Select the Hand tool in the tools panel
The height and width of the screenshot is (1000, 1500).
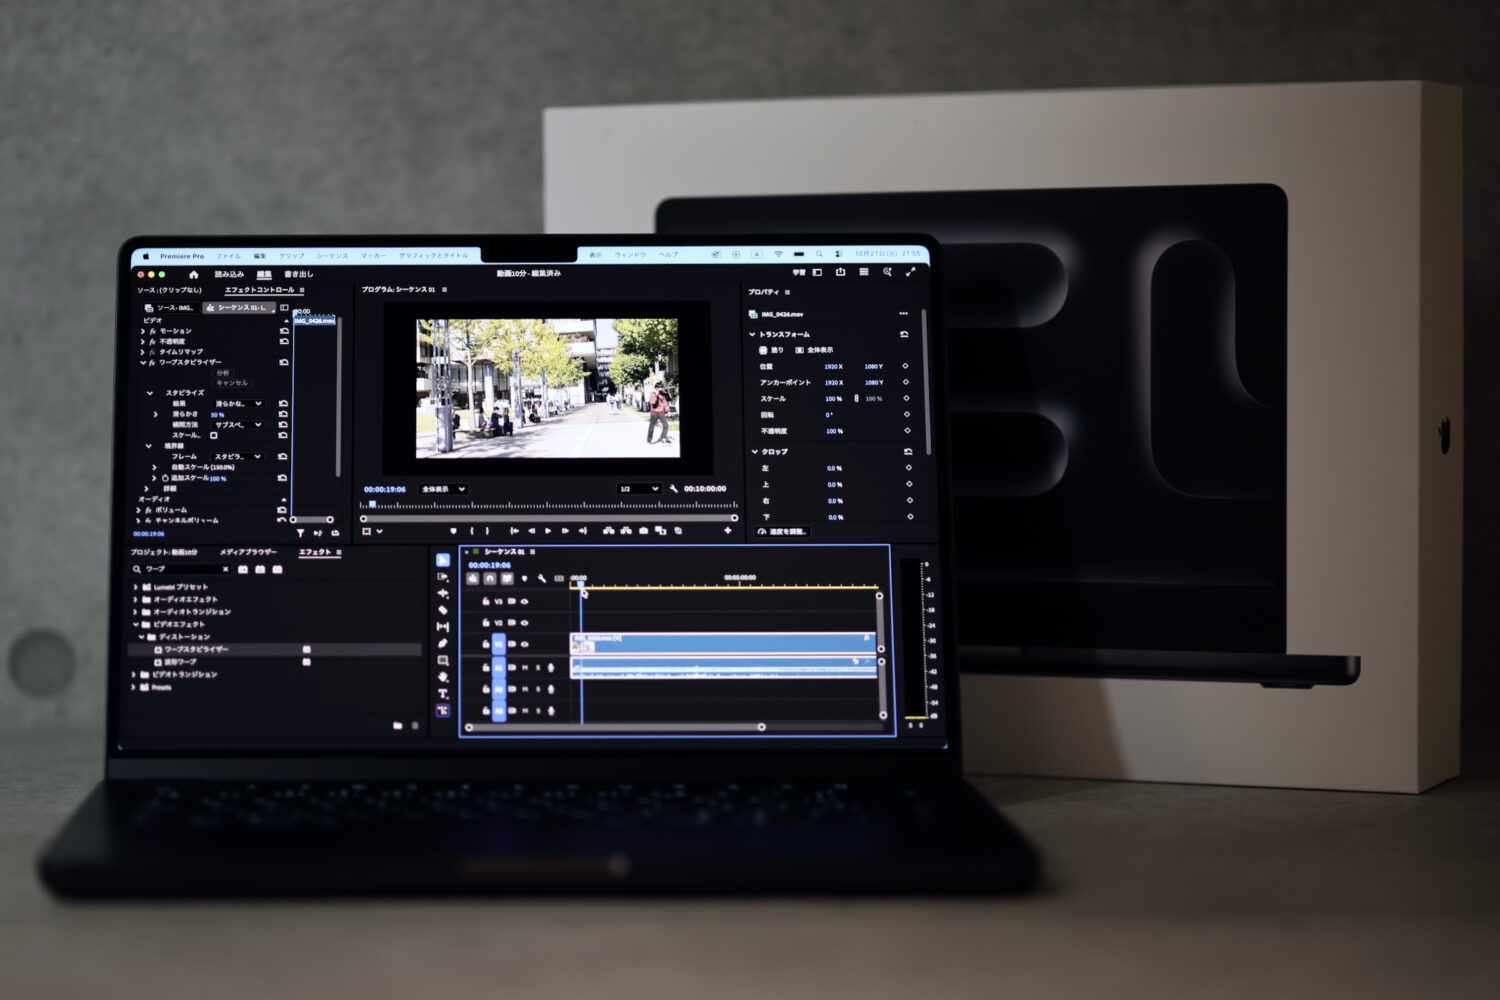443,677
